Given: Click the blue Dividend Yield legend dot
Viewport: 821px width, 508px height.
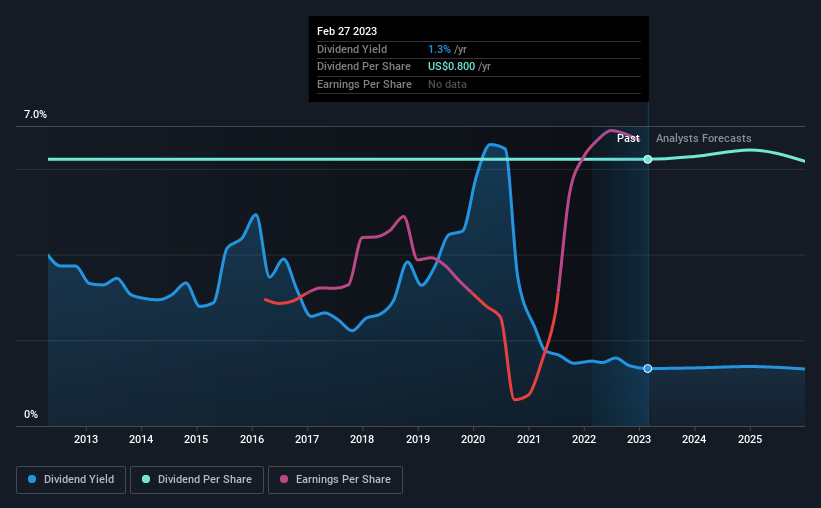Looking at the screenshot, I should point(32,479).
